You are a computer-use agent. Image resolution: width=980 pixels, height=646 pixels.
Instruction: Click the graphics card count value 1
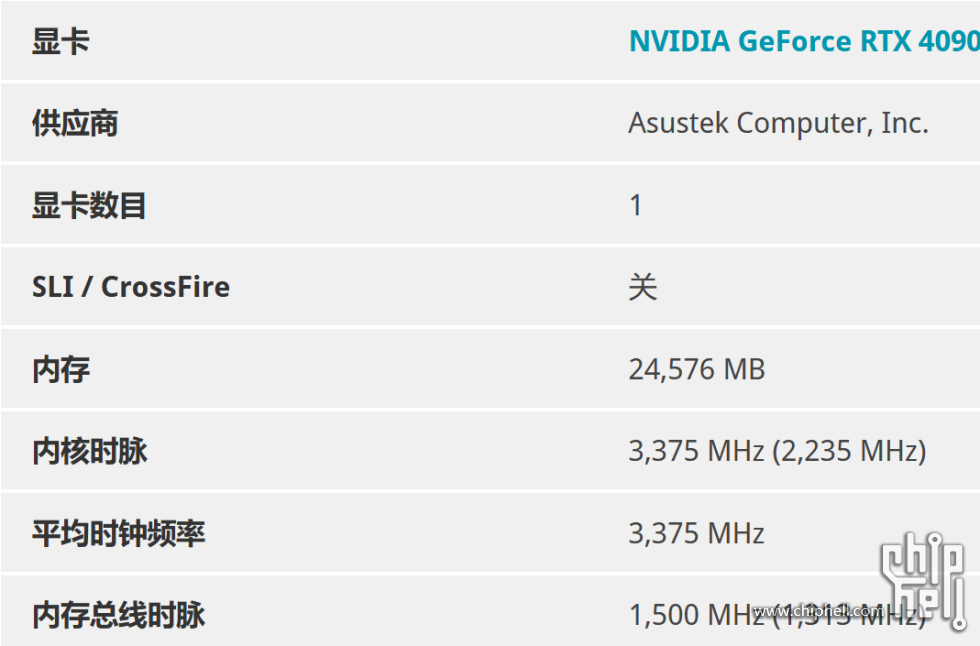coord(636,206)
